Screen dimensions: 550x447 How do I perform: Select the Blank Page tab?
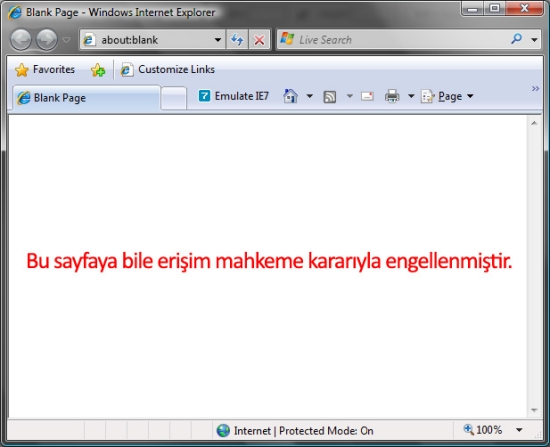pyautogui.click(x=86, y=98)
